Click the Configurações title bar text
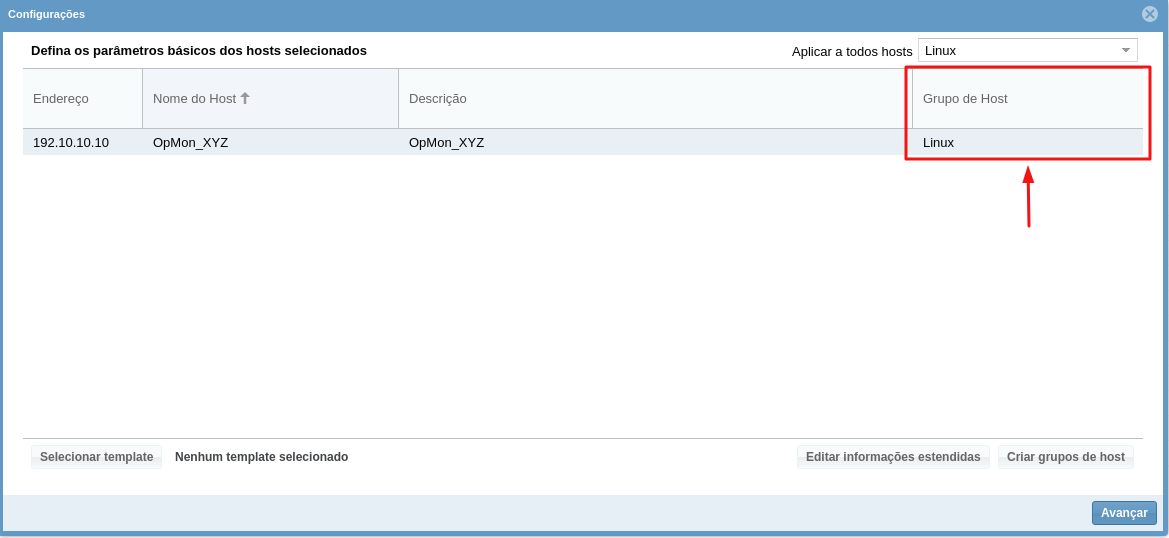This screenshot has height=538, width=1169. 47,14
